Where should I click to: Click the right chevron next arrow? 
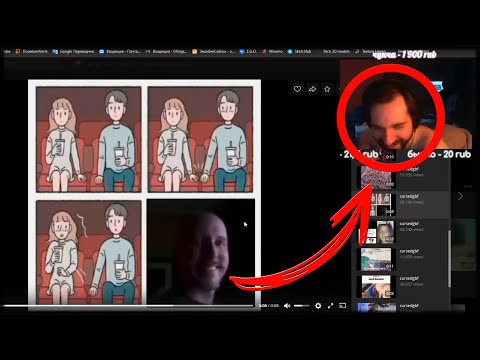click(x=460, y=196)
